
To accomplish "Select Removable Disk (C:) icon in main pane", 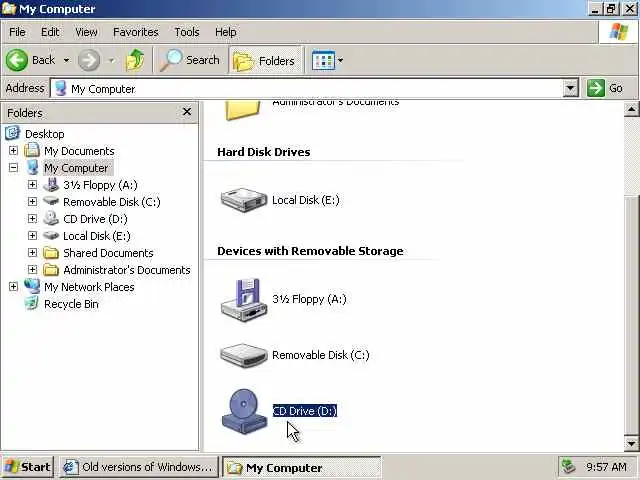I will (x=244, y=355).
